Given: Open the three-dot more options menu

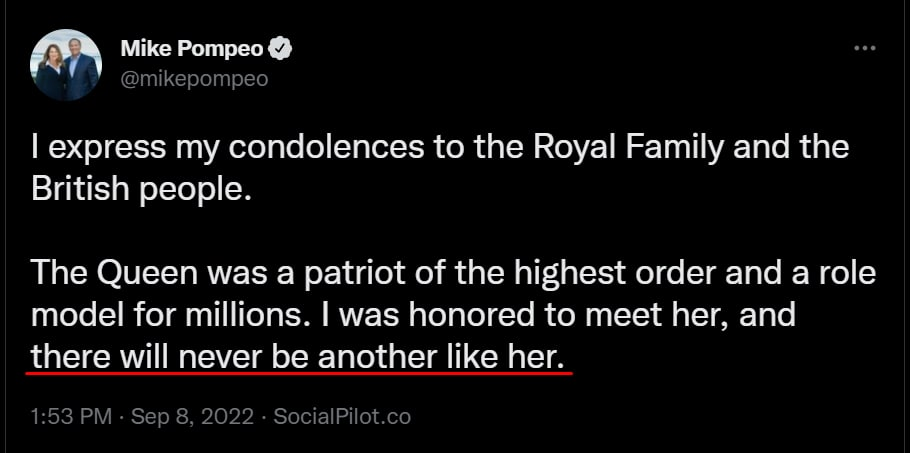Looking at the screenshot, I should 865,47.
